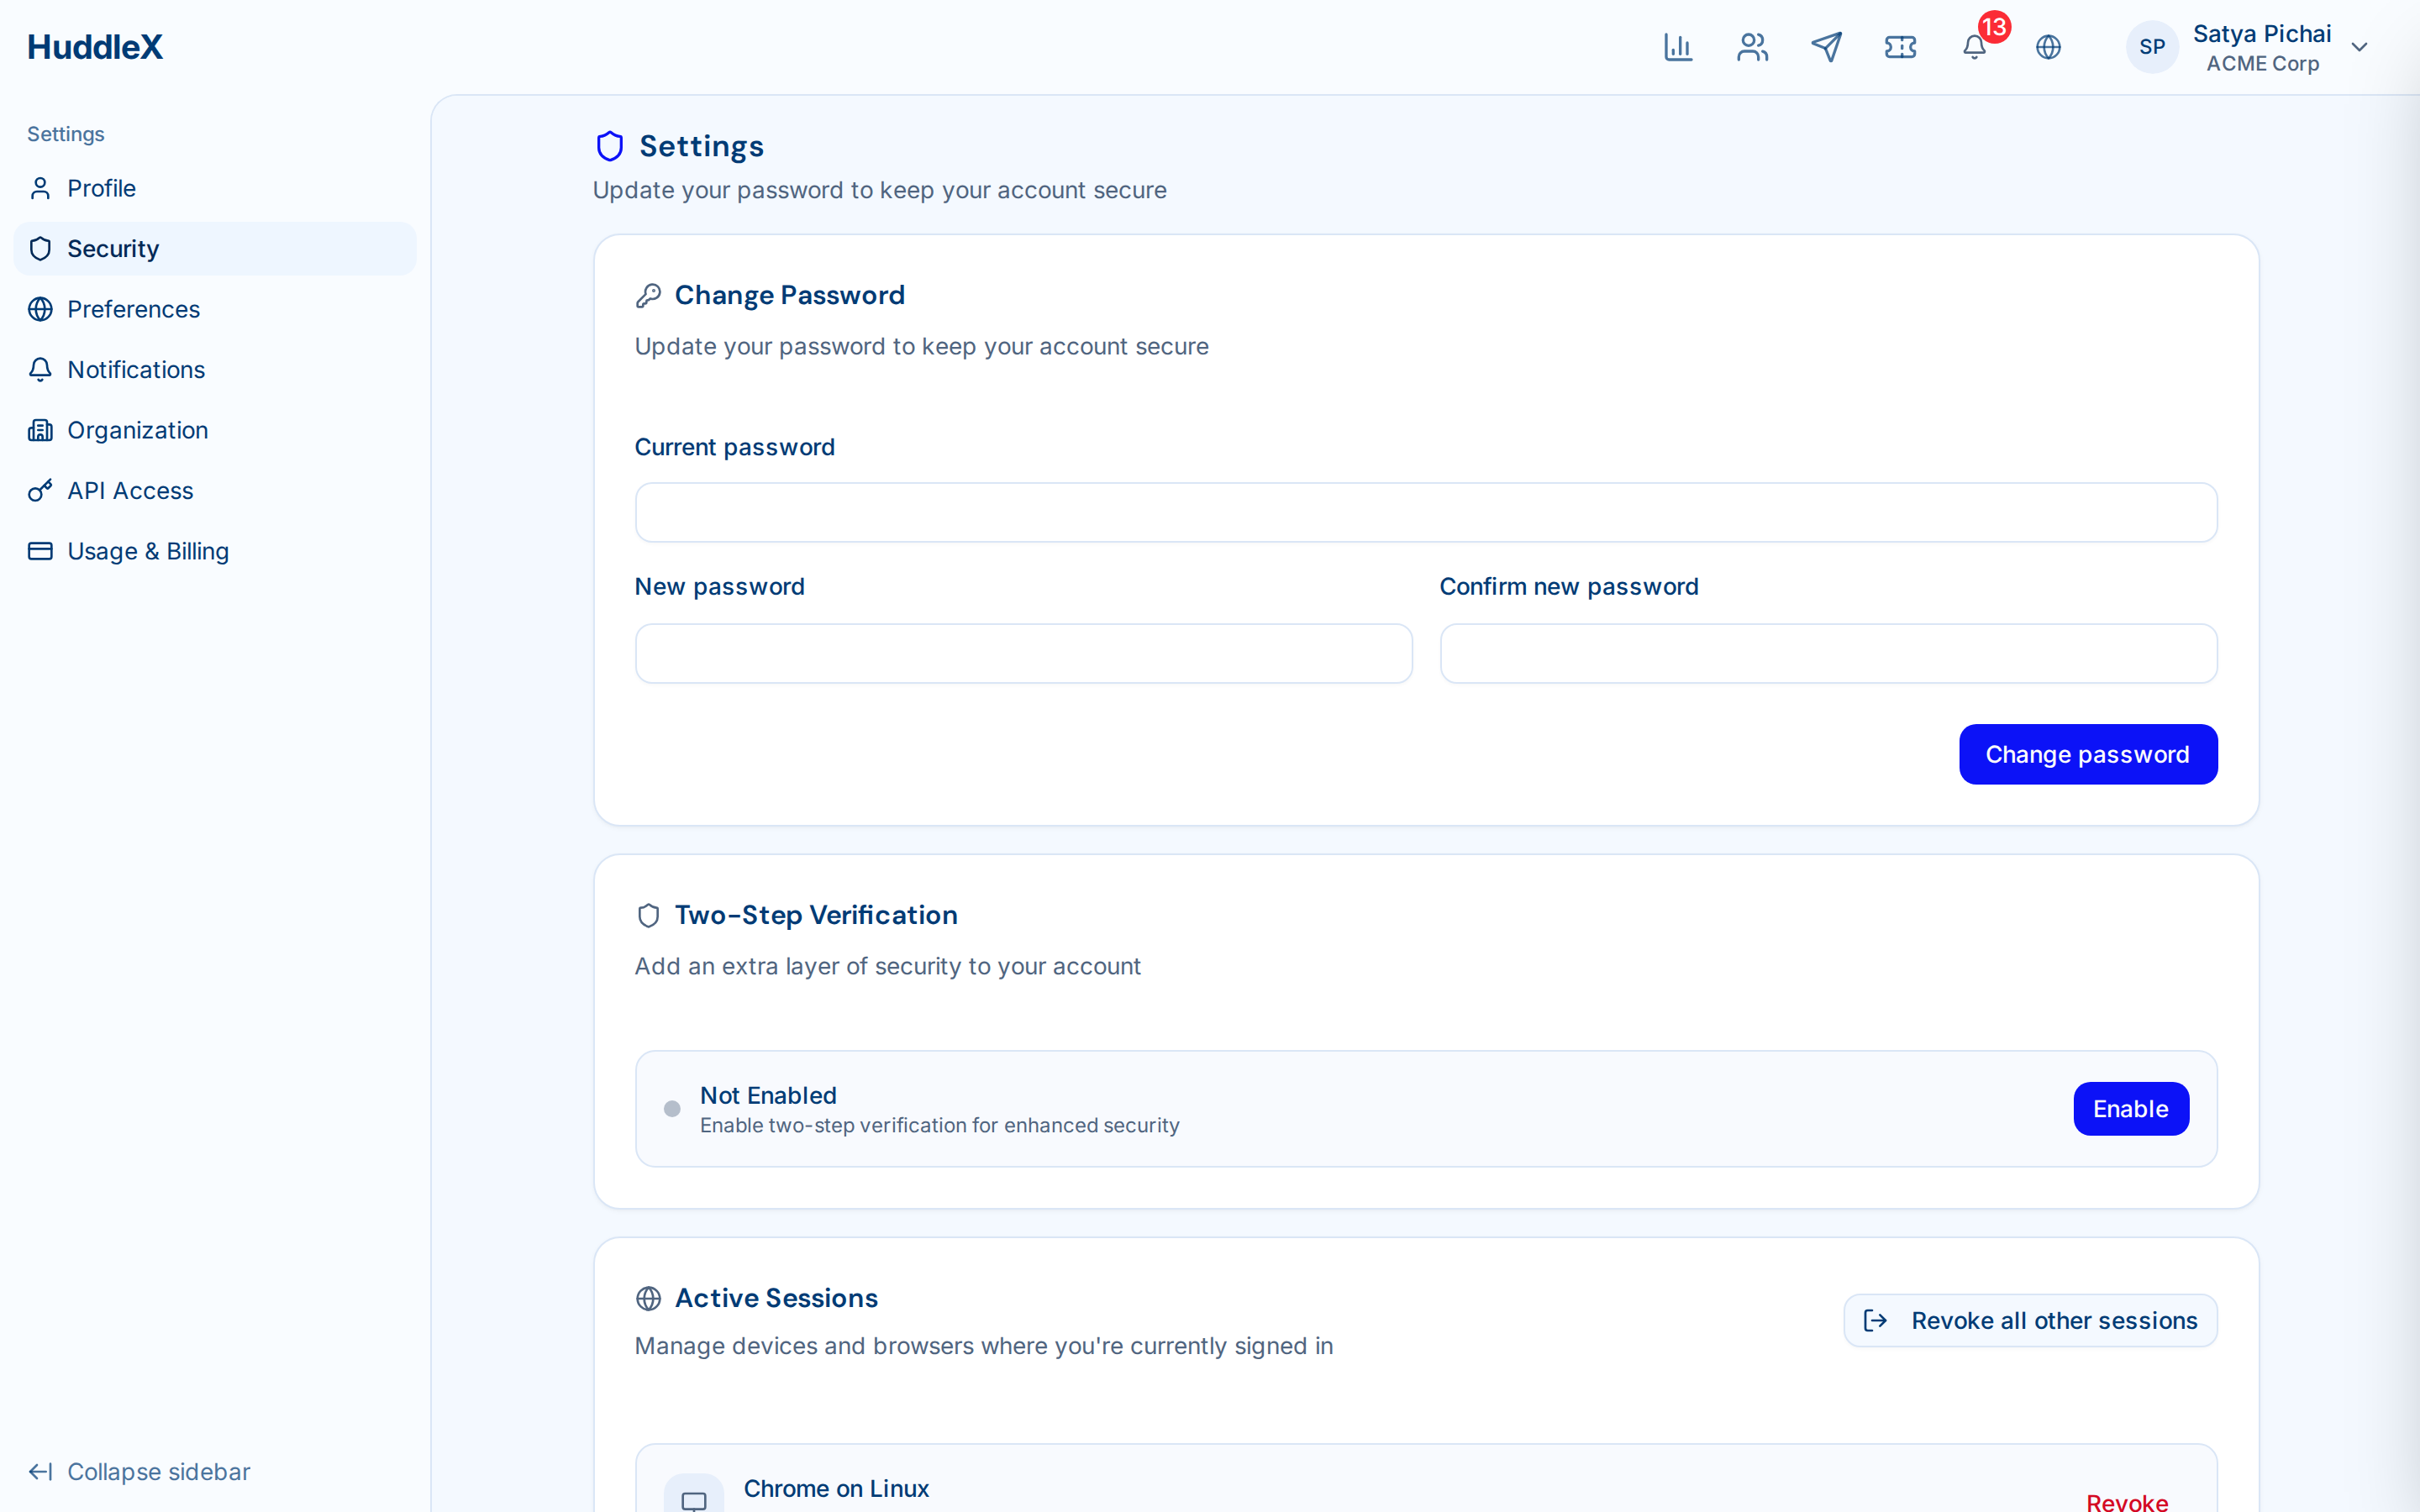Click the SP user avatar
Viewport: 2420px width, 1512px height.
click(2152, 47)
